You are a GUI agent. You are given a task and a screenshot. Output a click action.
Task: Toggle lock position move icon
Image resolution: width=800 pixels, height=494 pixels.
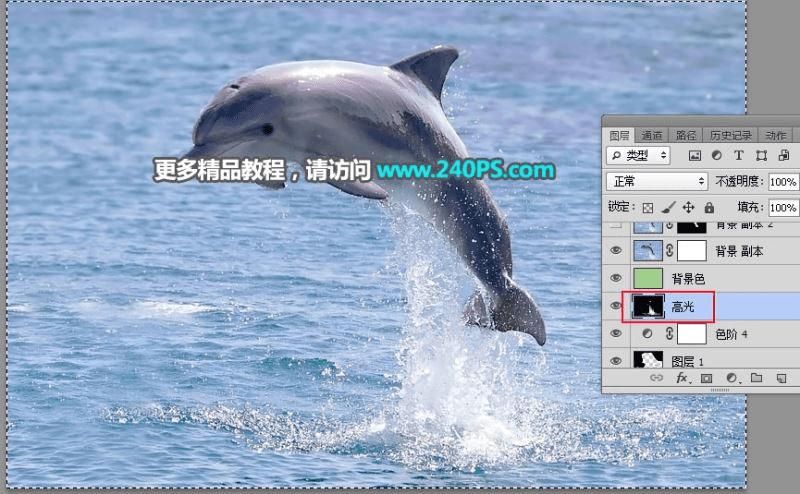coord(688,207)
